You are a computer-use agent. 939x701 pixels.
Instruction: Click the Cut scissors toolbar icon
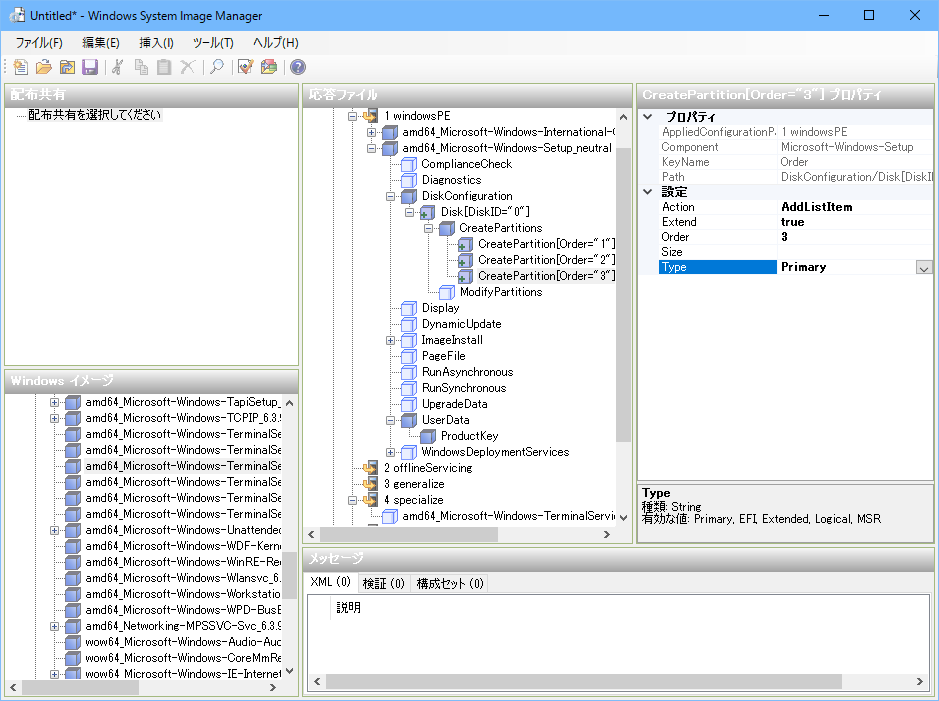tap(118, 67)
